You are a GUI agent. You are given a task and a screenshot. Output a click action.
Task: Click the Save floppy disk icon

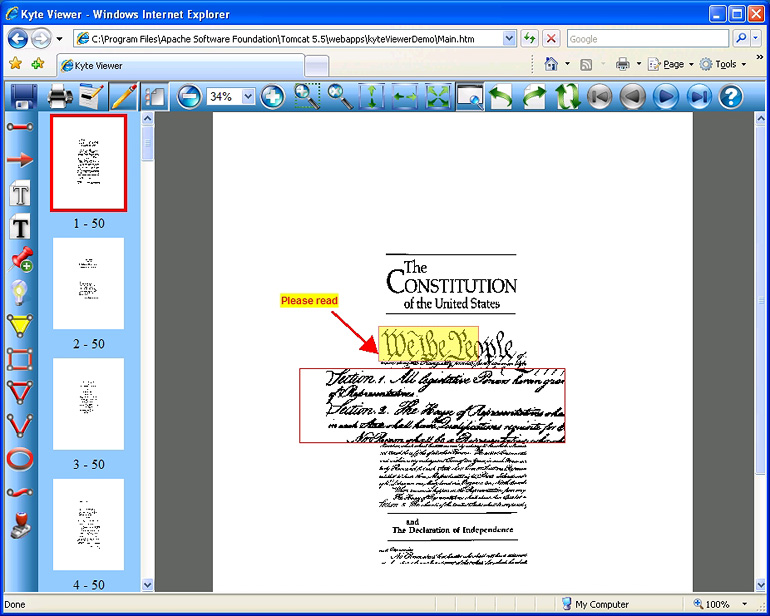24,96
